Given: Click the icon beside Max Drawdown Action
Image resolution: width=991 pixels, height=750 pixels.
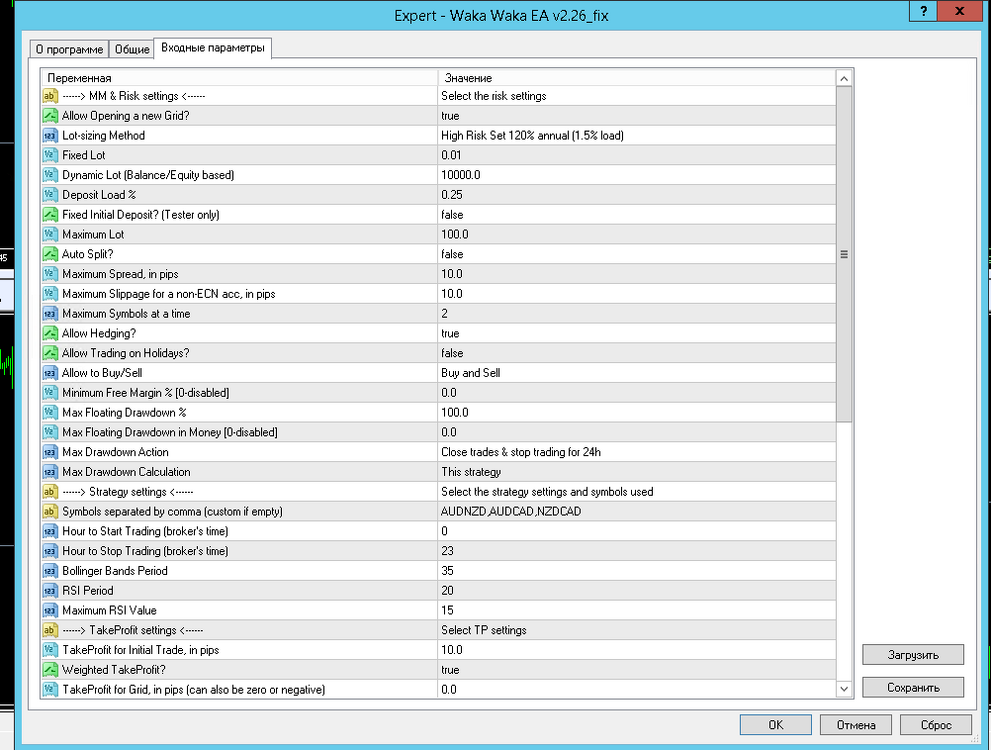Looking at the screenshot, I should pyautogui.click(x=50, y=452).
